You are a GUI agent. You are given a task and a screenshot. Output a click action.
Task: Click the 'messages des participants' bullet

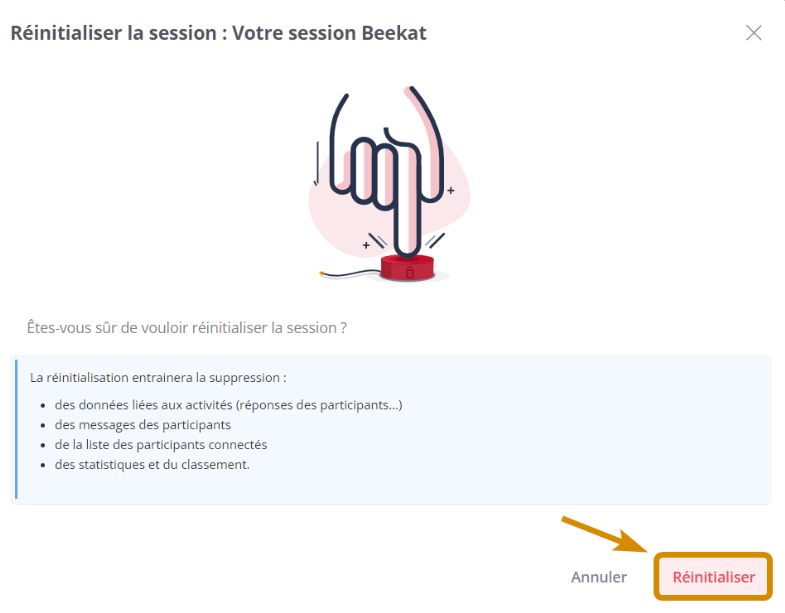tap(143, 425)
